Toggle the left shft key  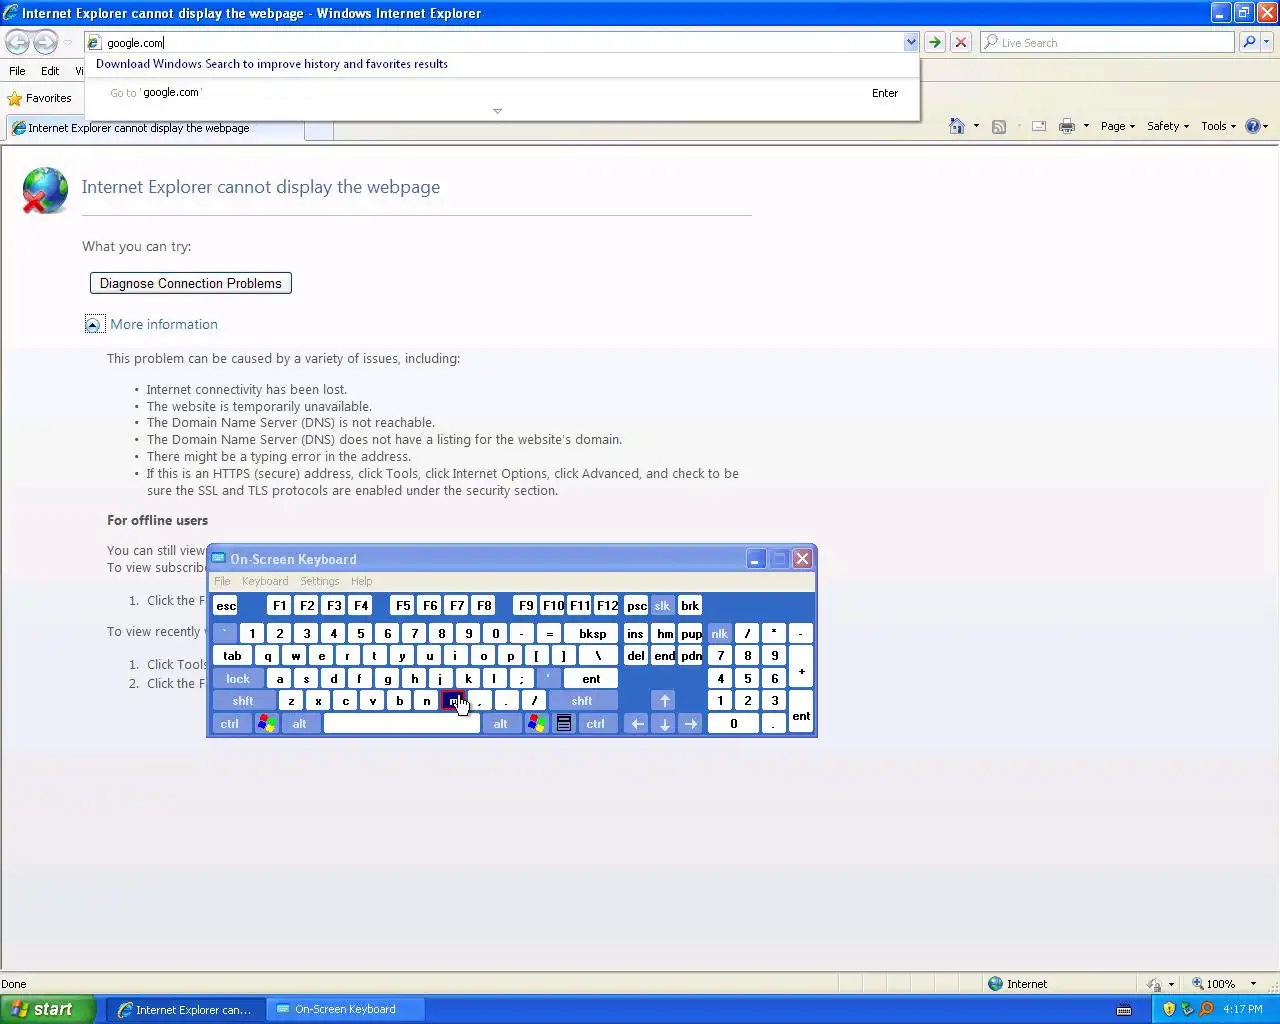point(243,700)
